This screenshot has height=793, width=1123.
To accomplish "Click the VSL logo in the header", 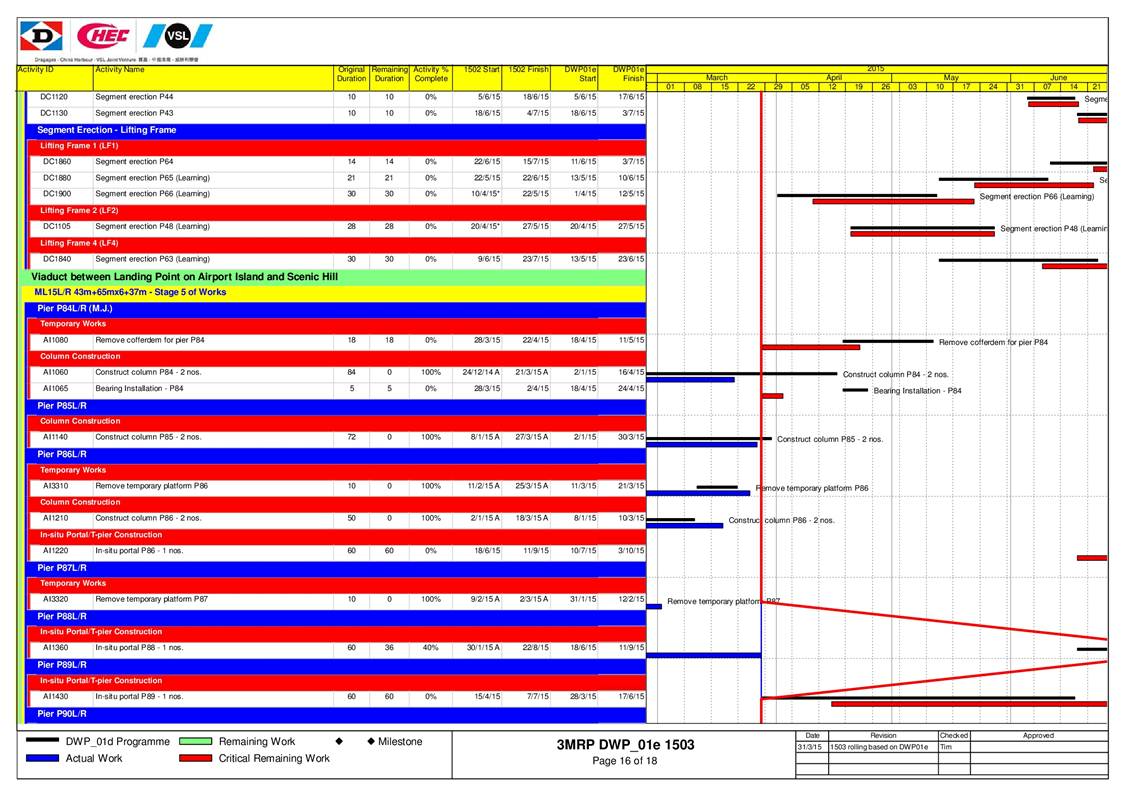I will click(x=178, y=36).
